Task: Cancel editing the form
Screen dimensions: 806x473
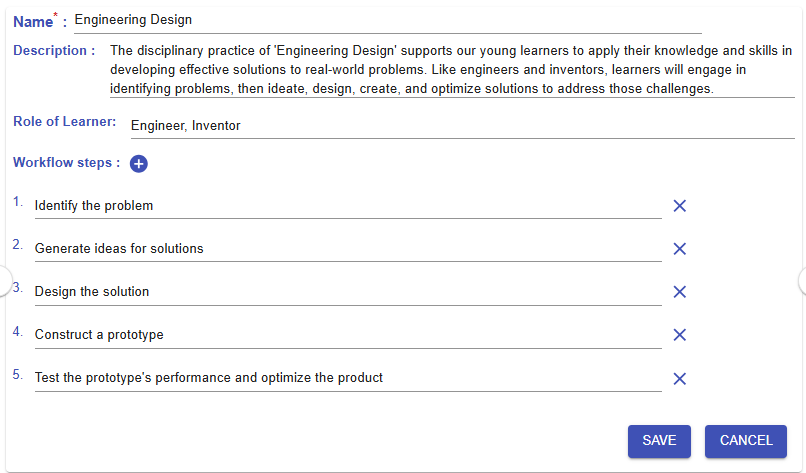Action: pyautogui.click(x=746, y=441)
